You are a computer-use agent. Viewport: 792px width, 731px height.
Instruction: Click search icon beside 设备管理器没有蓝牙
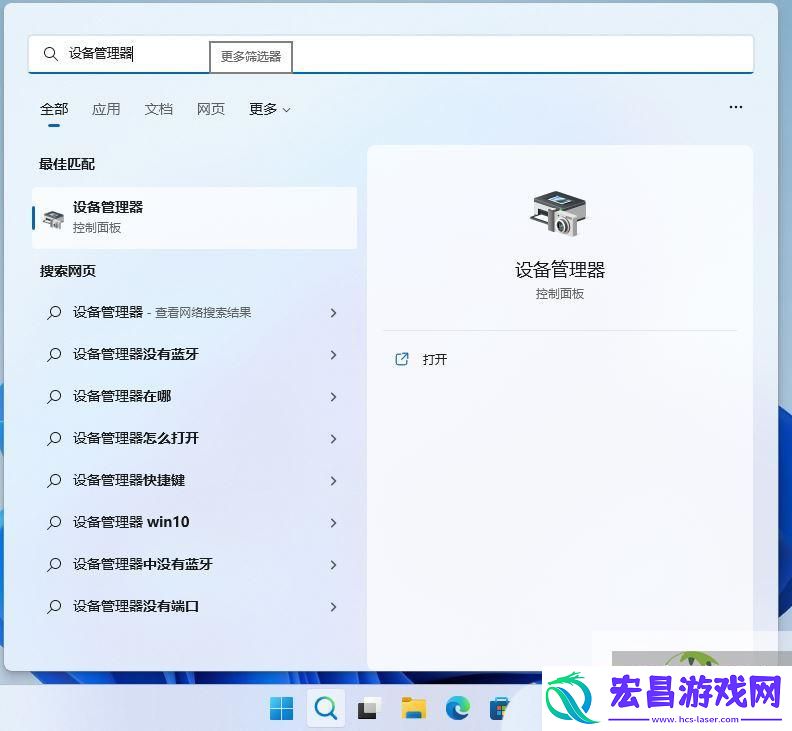[x=54, y=355]
